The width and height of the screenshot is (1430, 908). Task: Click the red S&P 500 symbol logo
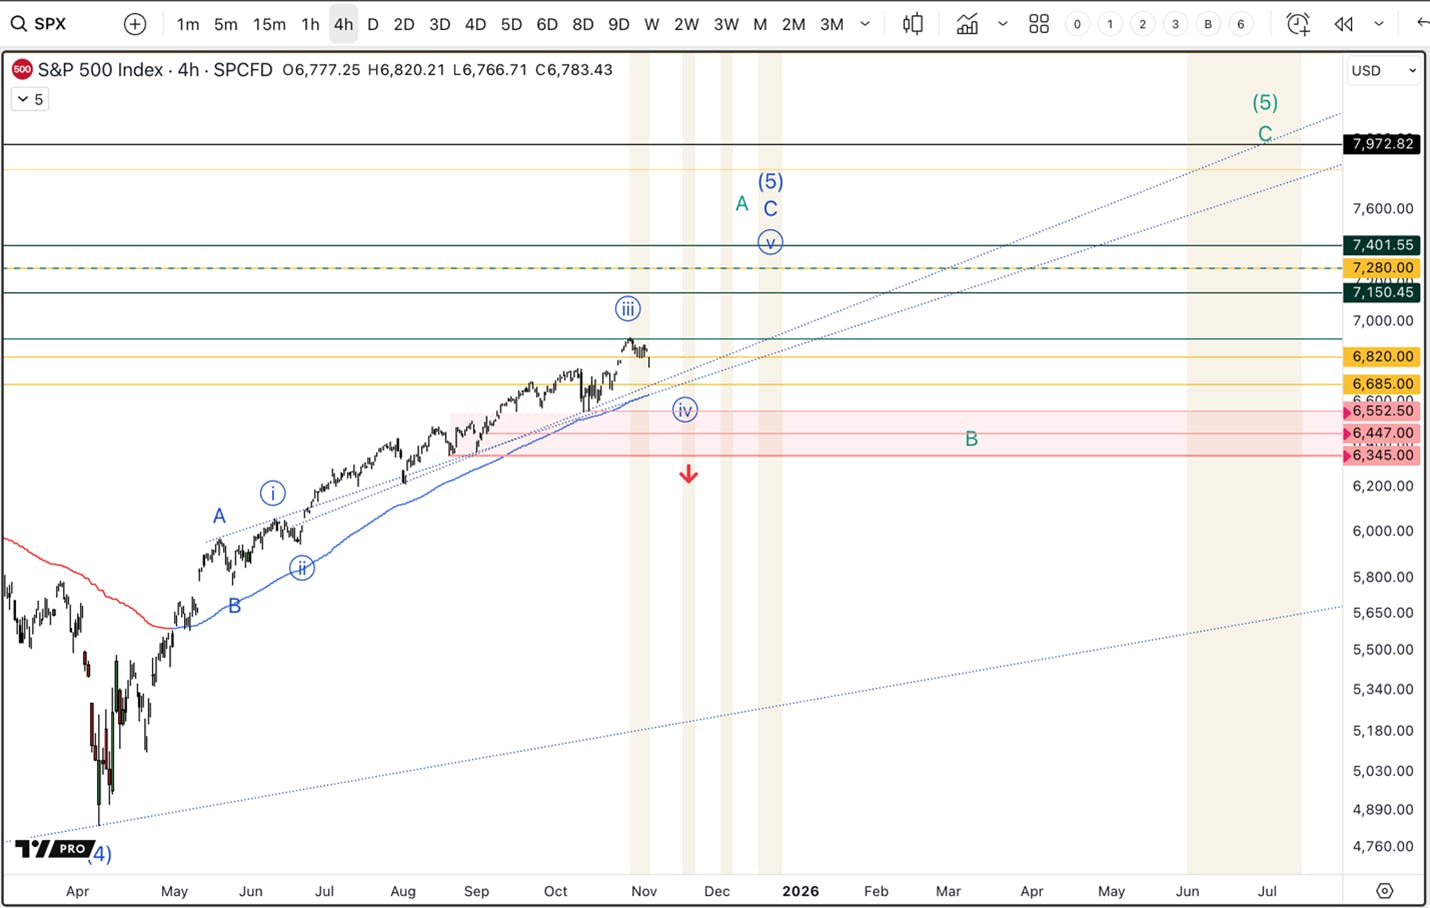click(x=22, y=69)
